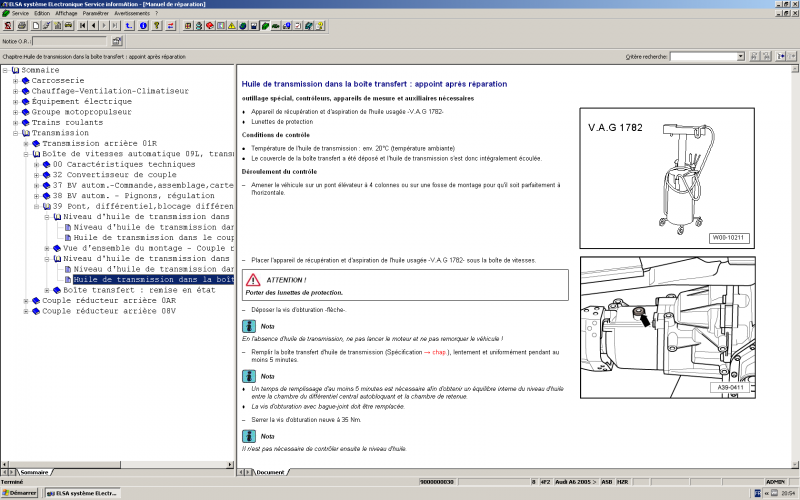The width and height of the screenshot is (800, 500).
Task: Expand the Carrosserie tree node
Action: 15,80
